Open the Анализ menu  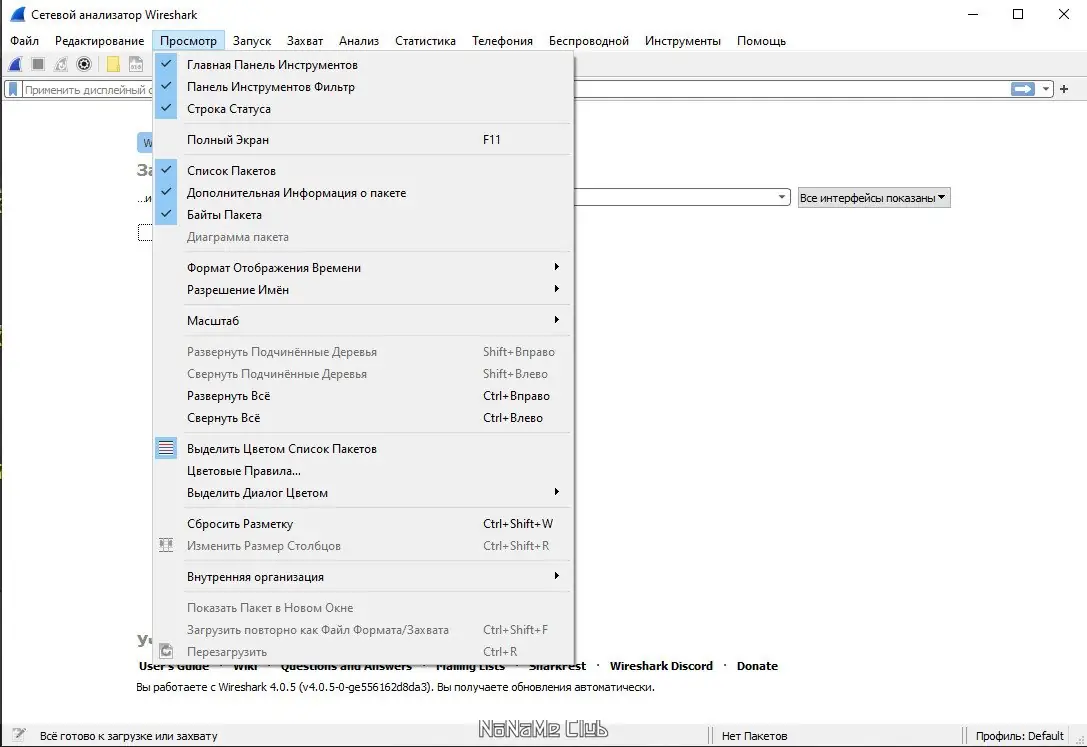358,41
